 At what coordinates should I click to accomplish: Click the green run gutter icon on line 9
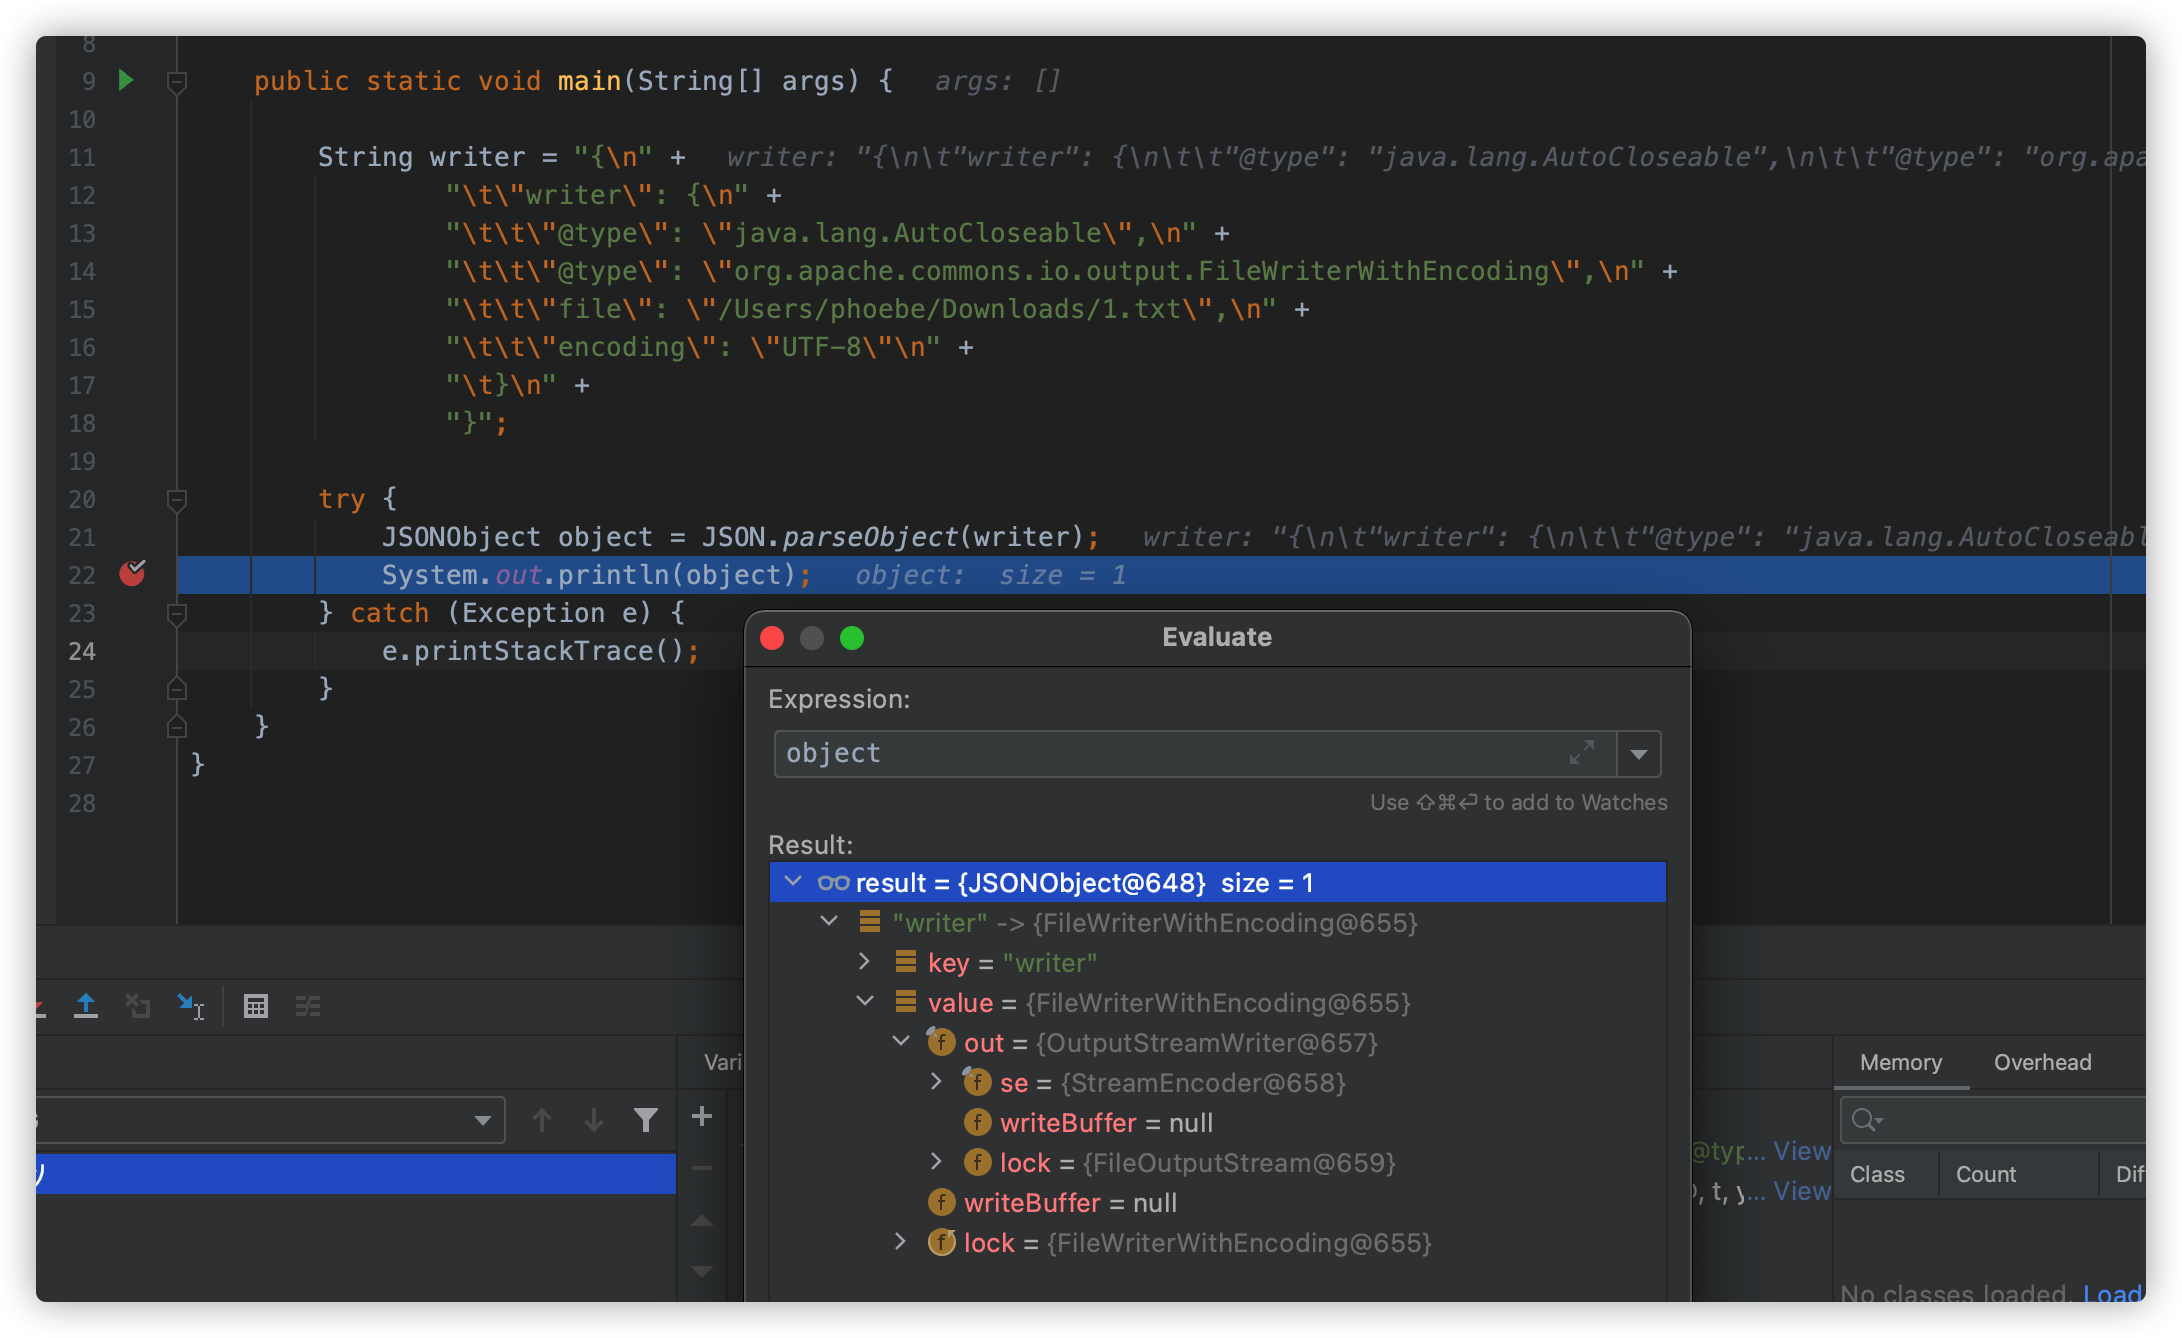(126, 80)
